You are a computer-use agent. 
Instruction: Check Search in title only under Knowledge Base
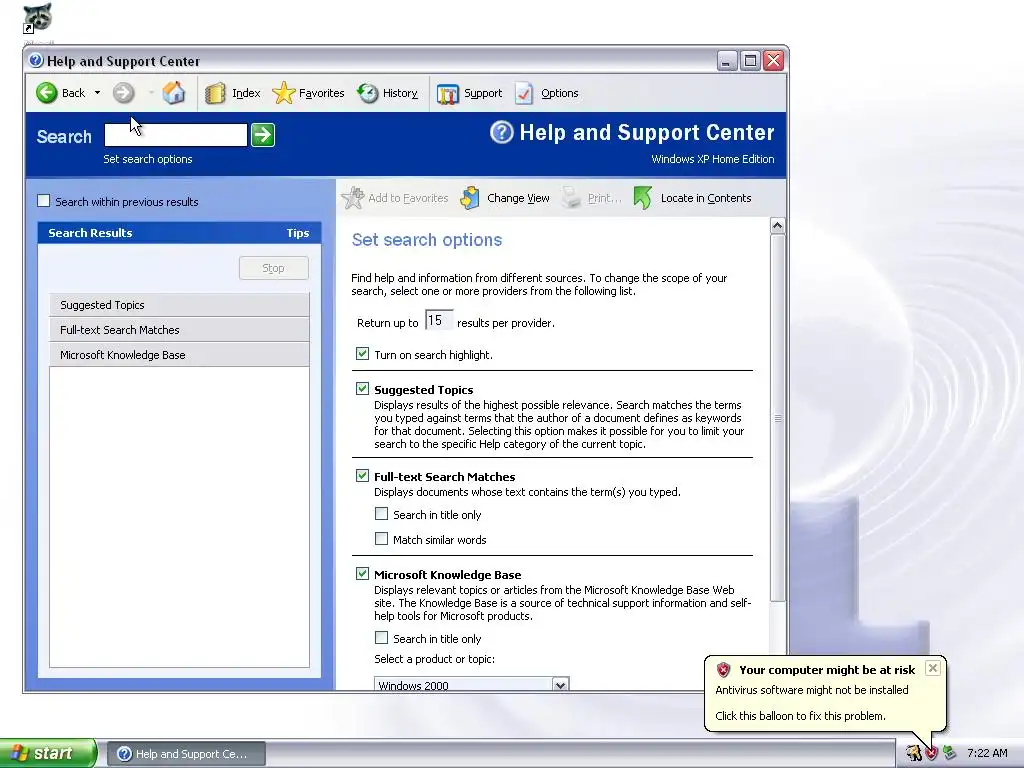coord(381,638)
